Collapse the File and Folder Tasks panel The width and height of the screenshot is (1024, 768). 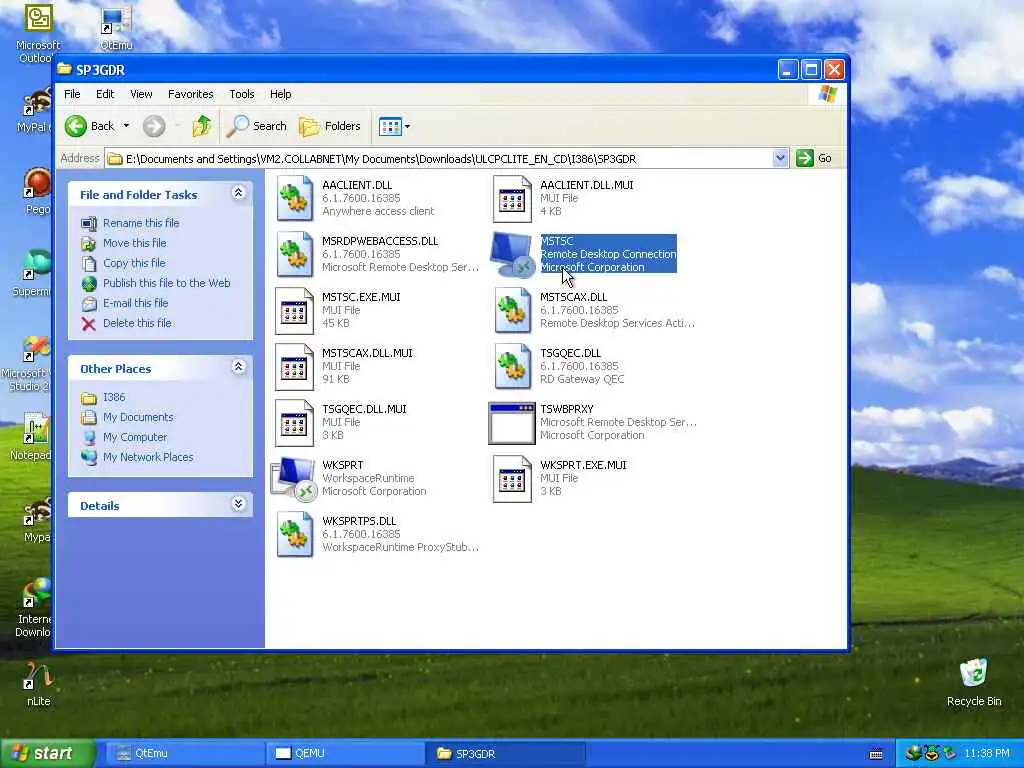(238, 193)
